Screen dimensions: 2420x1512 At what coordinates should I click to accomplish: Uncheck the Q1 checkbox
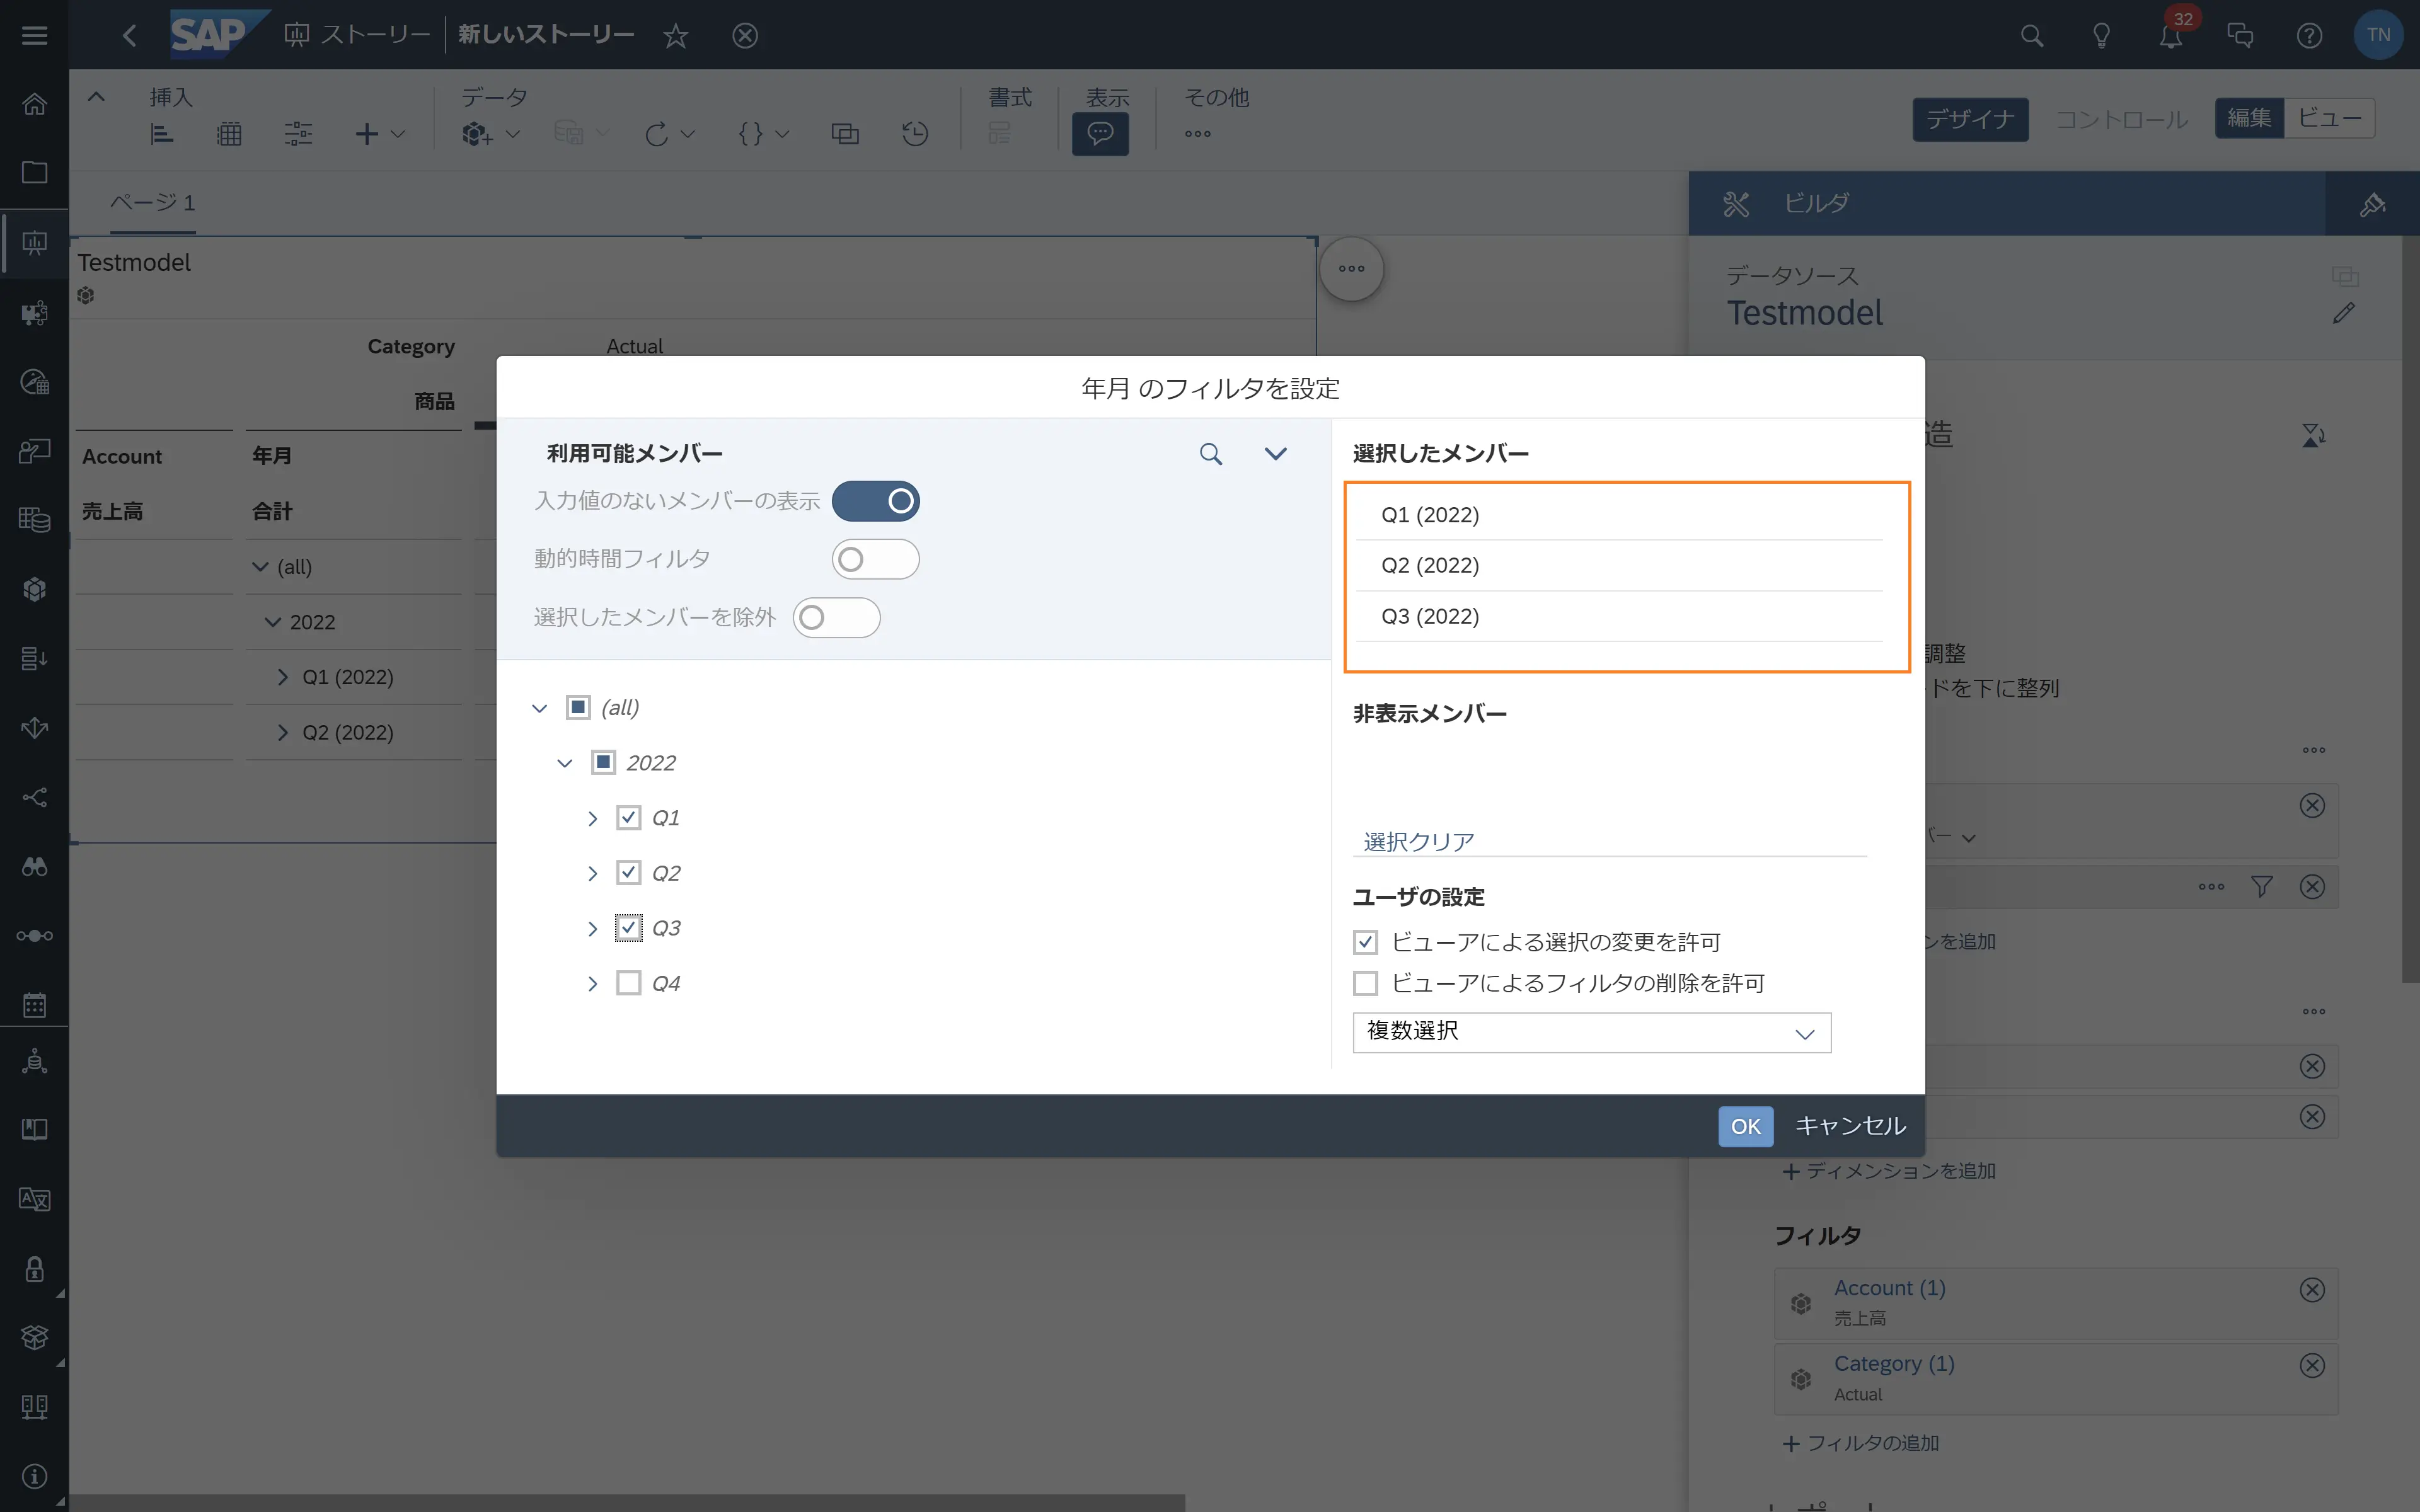628,818
